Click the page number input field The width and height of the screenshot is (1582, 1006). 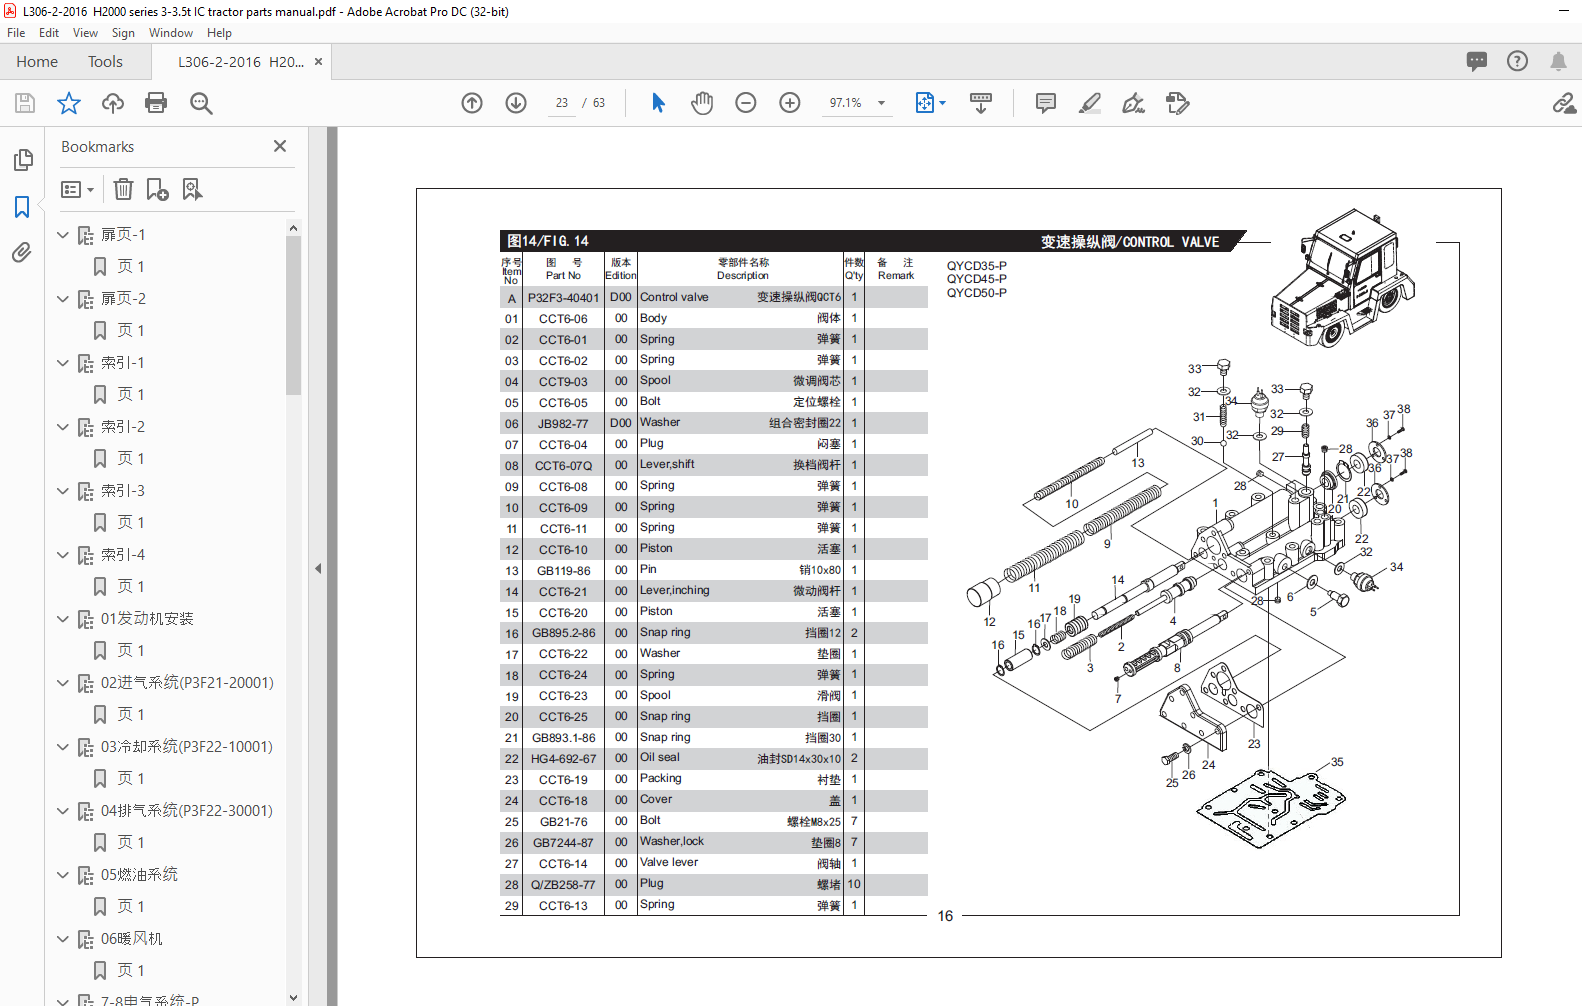562,103
